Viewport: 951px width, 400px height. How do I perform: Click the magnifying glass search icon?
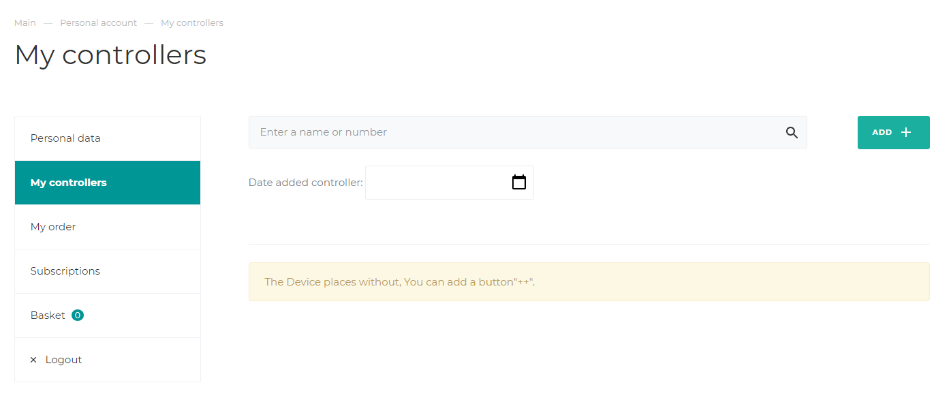791,133
